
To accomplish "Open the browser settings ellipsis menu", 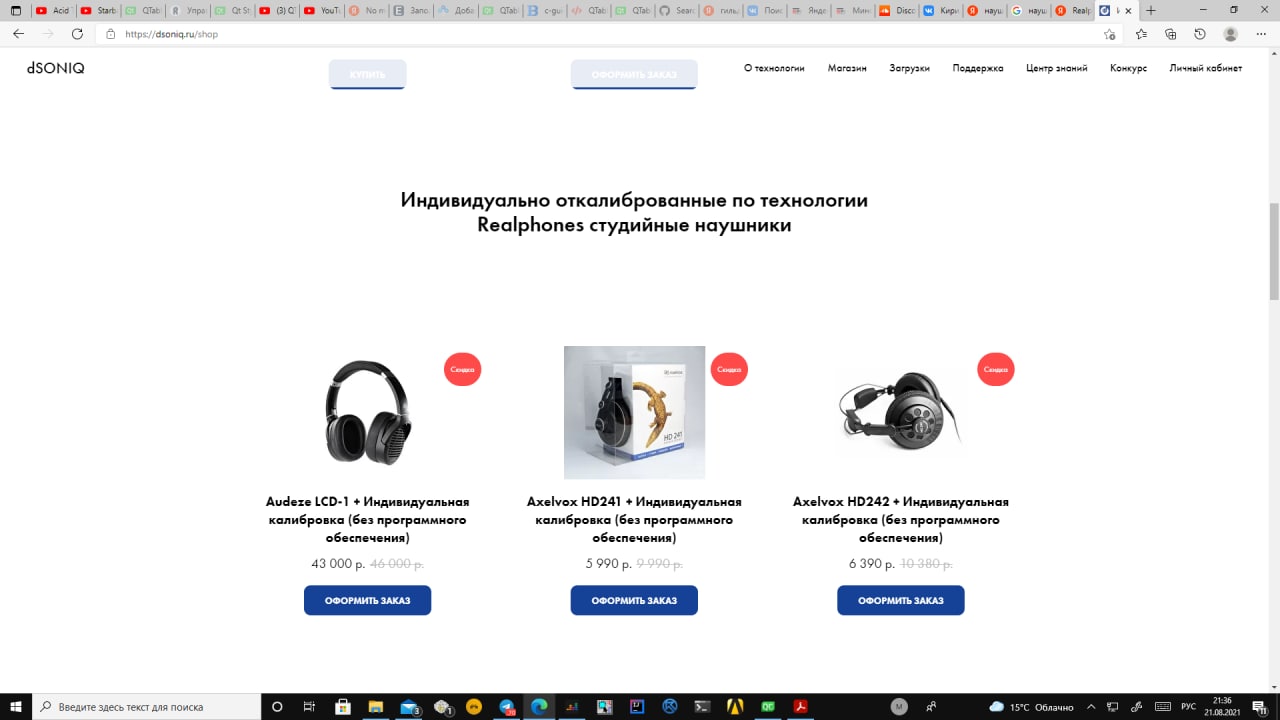I will pos(1260,34).
